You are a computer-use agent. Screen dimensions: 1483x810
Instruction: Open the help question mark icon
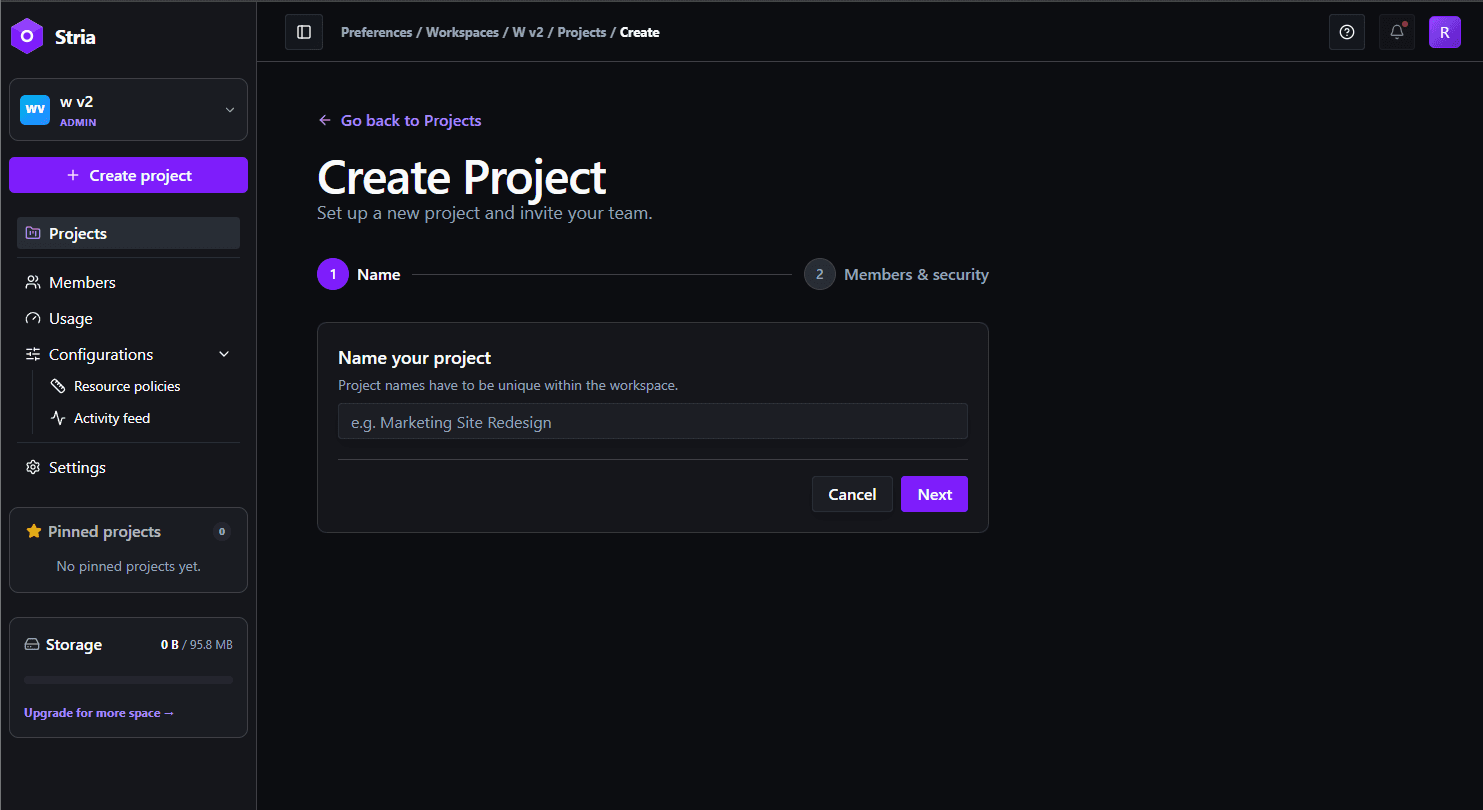1347,32
